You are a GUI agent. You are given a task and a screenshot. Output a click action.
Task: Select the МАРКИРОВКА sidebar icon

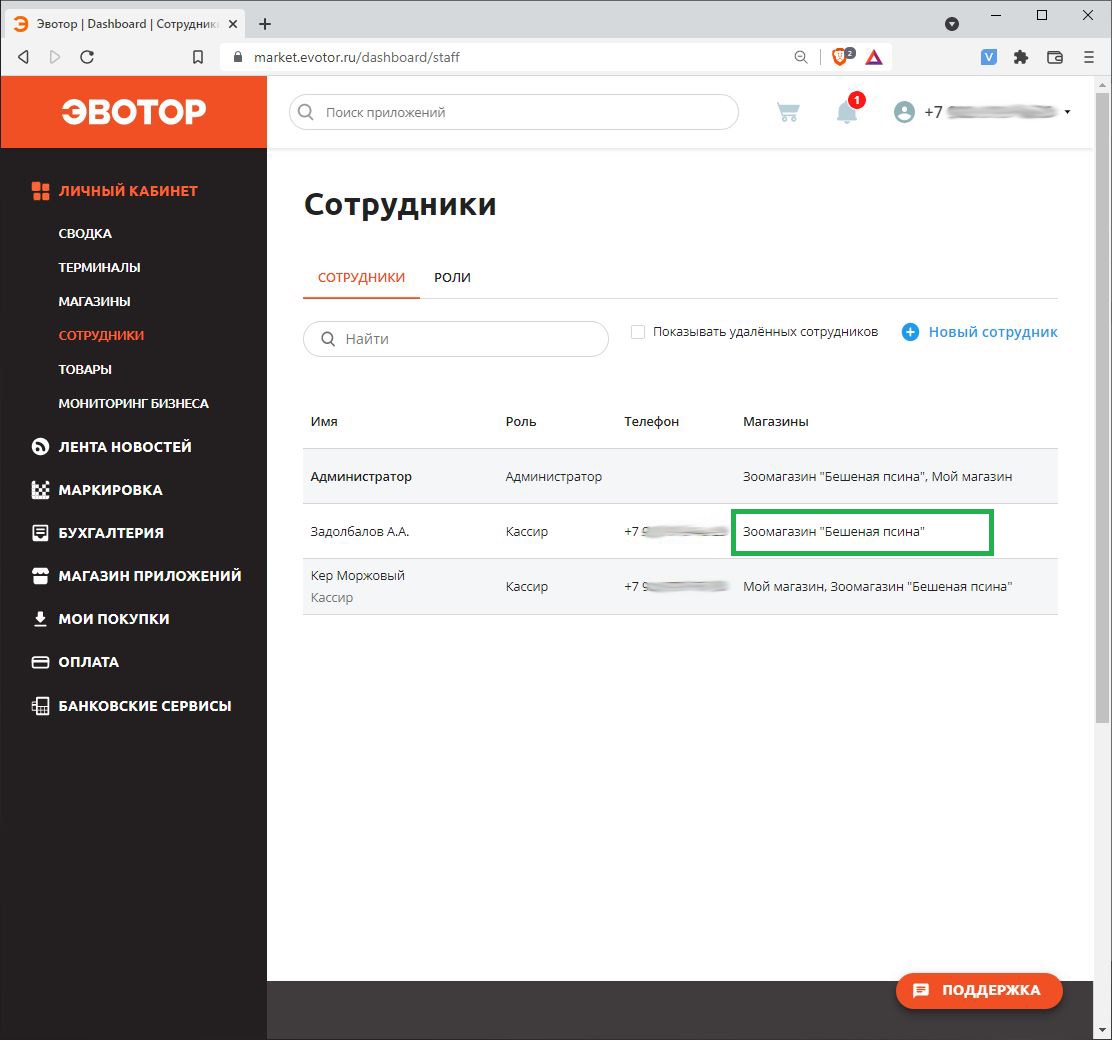40,490
